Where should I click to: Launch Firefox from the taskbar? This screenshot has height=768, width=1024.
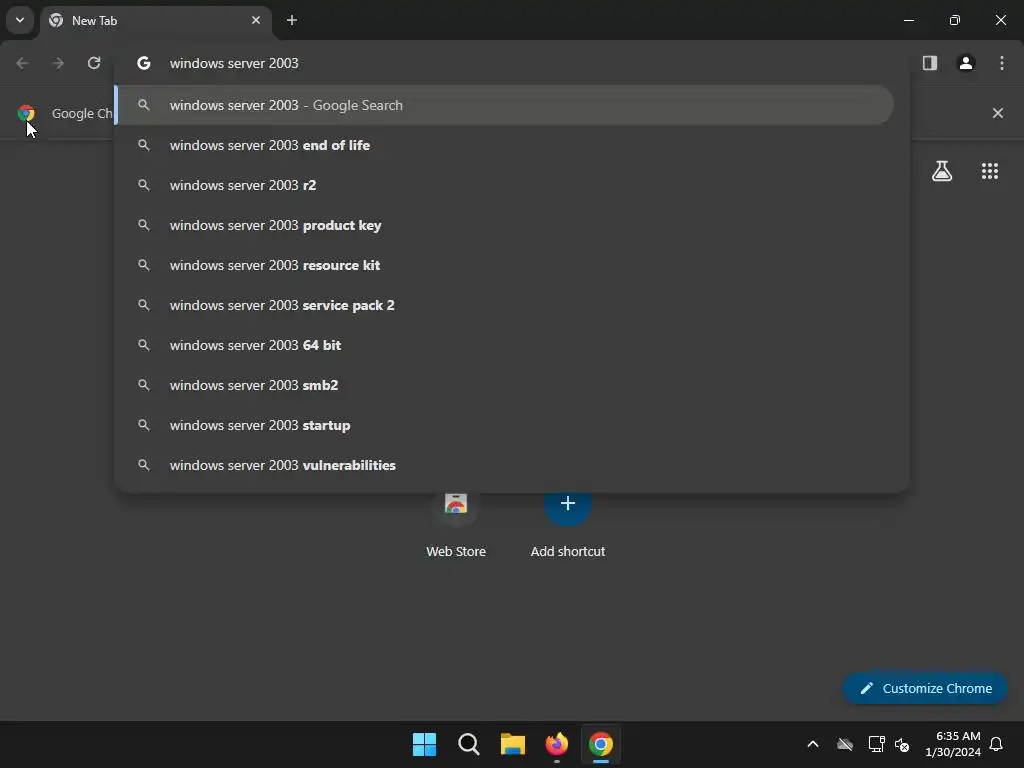(556, 744)
